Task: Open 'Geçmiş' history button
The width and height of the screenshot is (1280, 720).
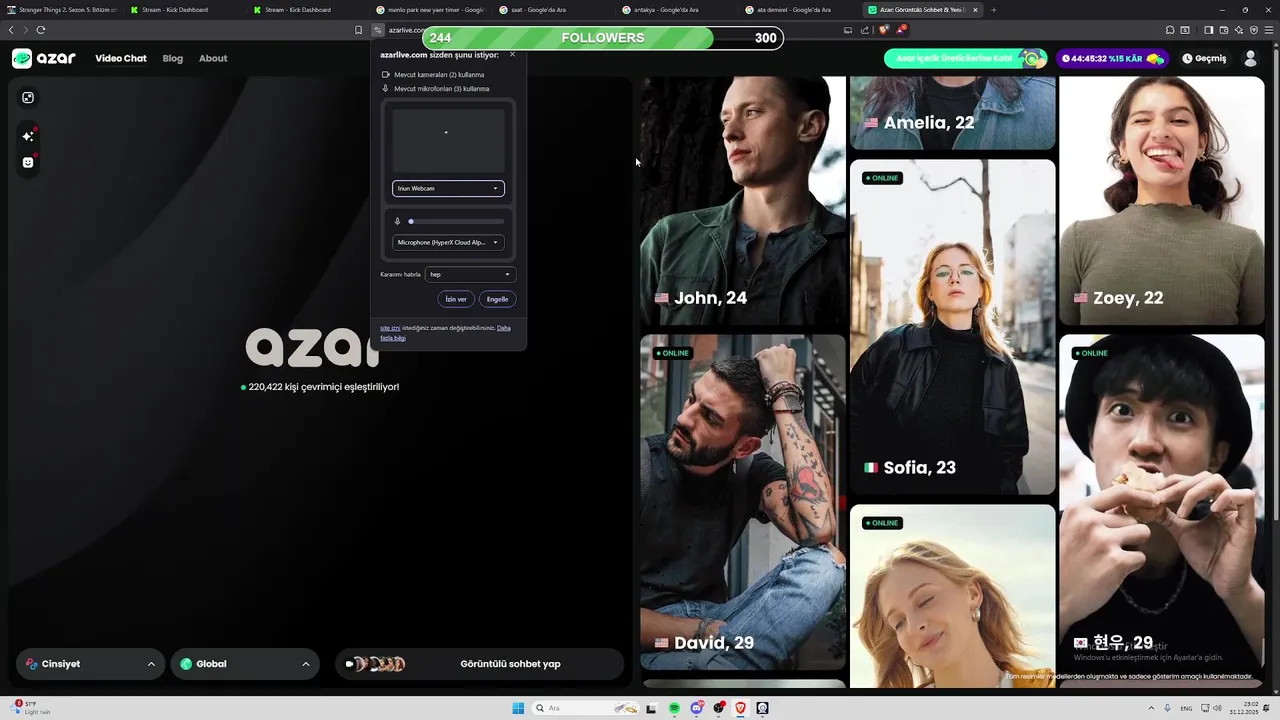Action: coord(1204,58)
